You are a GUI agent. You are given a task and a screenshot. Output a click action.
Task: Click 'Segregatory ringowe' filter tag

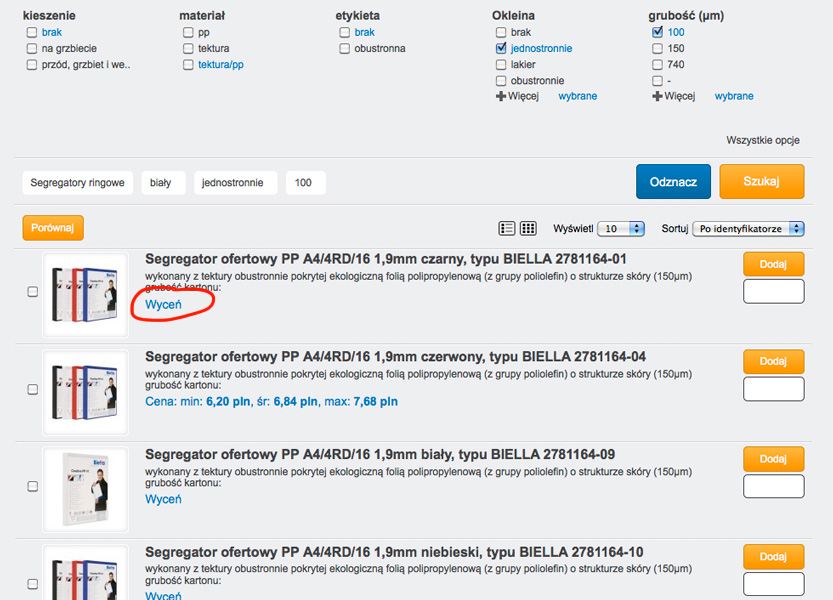pos(78,183)
